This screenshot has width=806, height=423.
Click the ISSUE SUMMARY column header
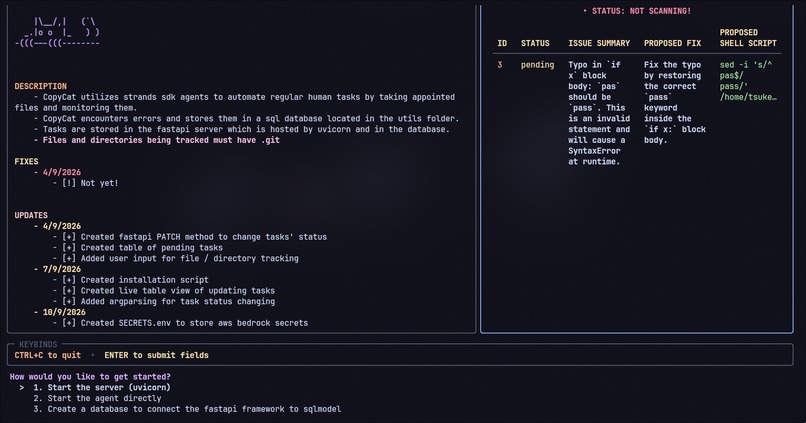[x=599, y=43]
